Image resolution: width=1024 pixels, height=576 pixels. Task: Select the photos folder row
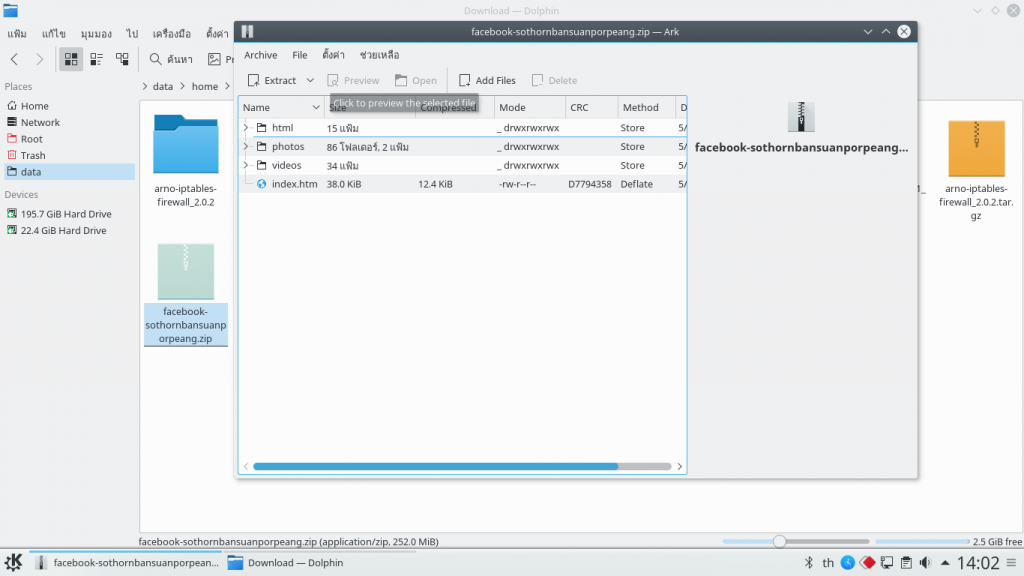[462, 146]
